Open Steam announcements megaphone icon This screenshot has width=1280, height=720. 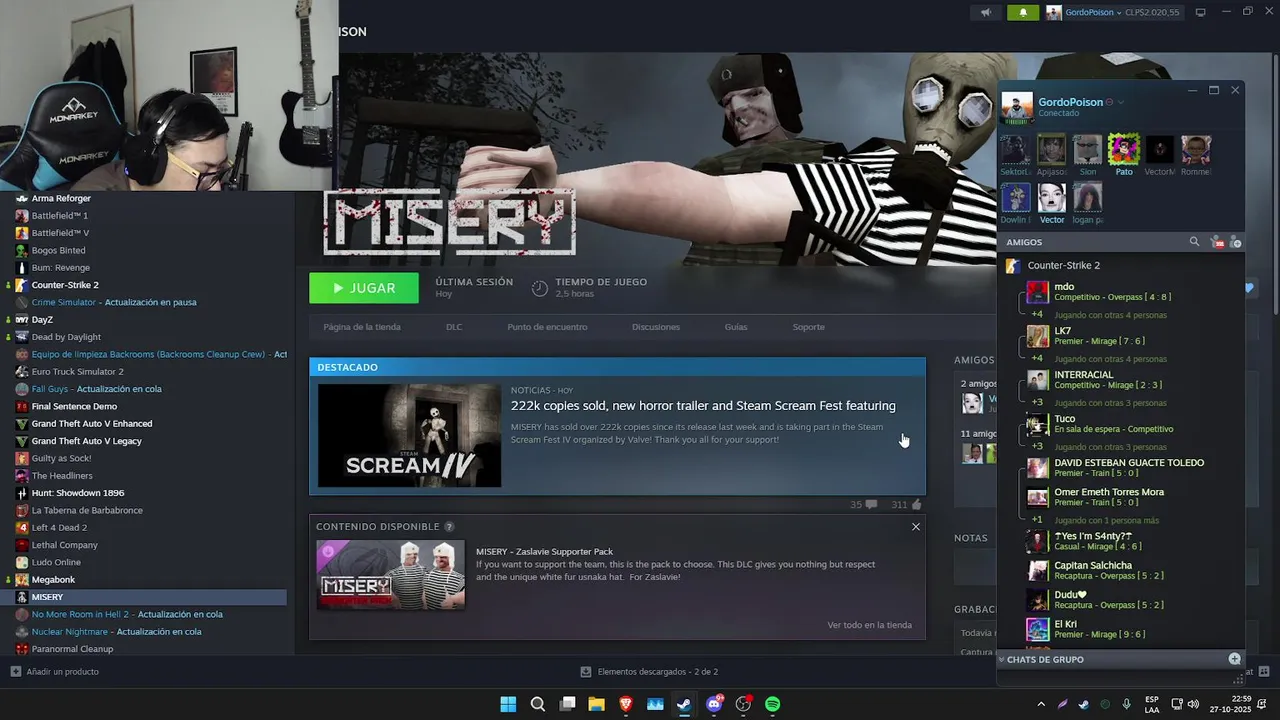(986, 13)
